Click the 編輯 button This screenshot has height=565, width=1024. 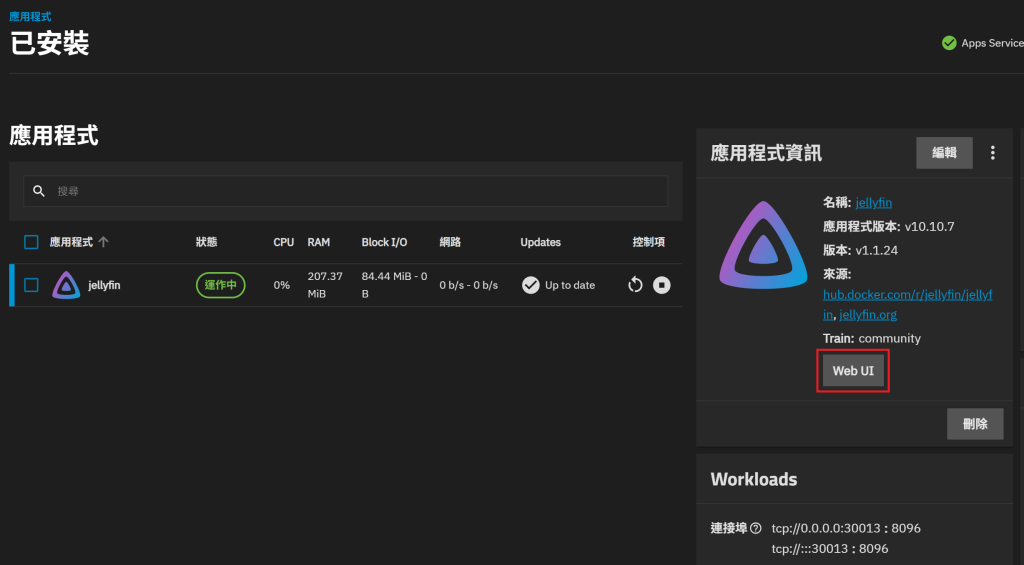pyautogui.click(x=944, y=153)
